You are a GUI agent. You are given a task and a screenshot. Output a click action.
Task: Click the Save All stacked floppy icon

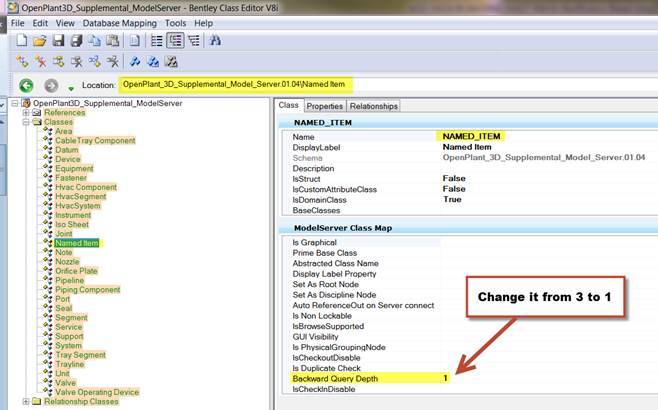[x=76, y=41]
